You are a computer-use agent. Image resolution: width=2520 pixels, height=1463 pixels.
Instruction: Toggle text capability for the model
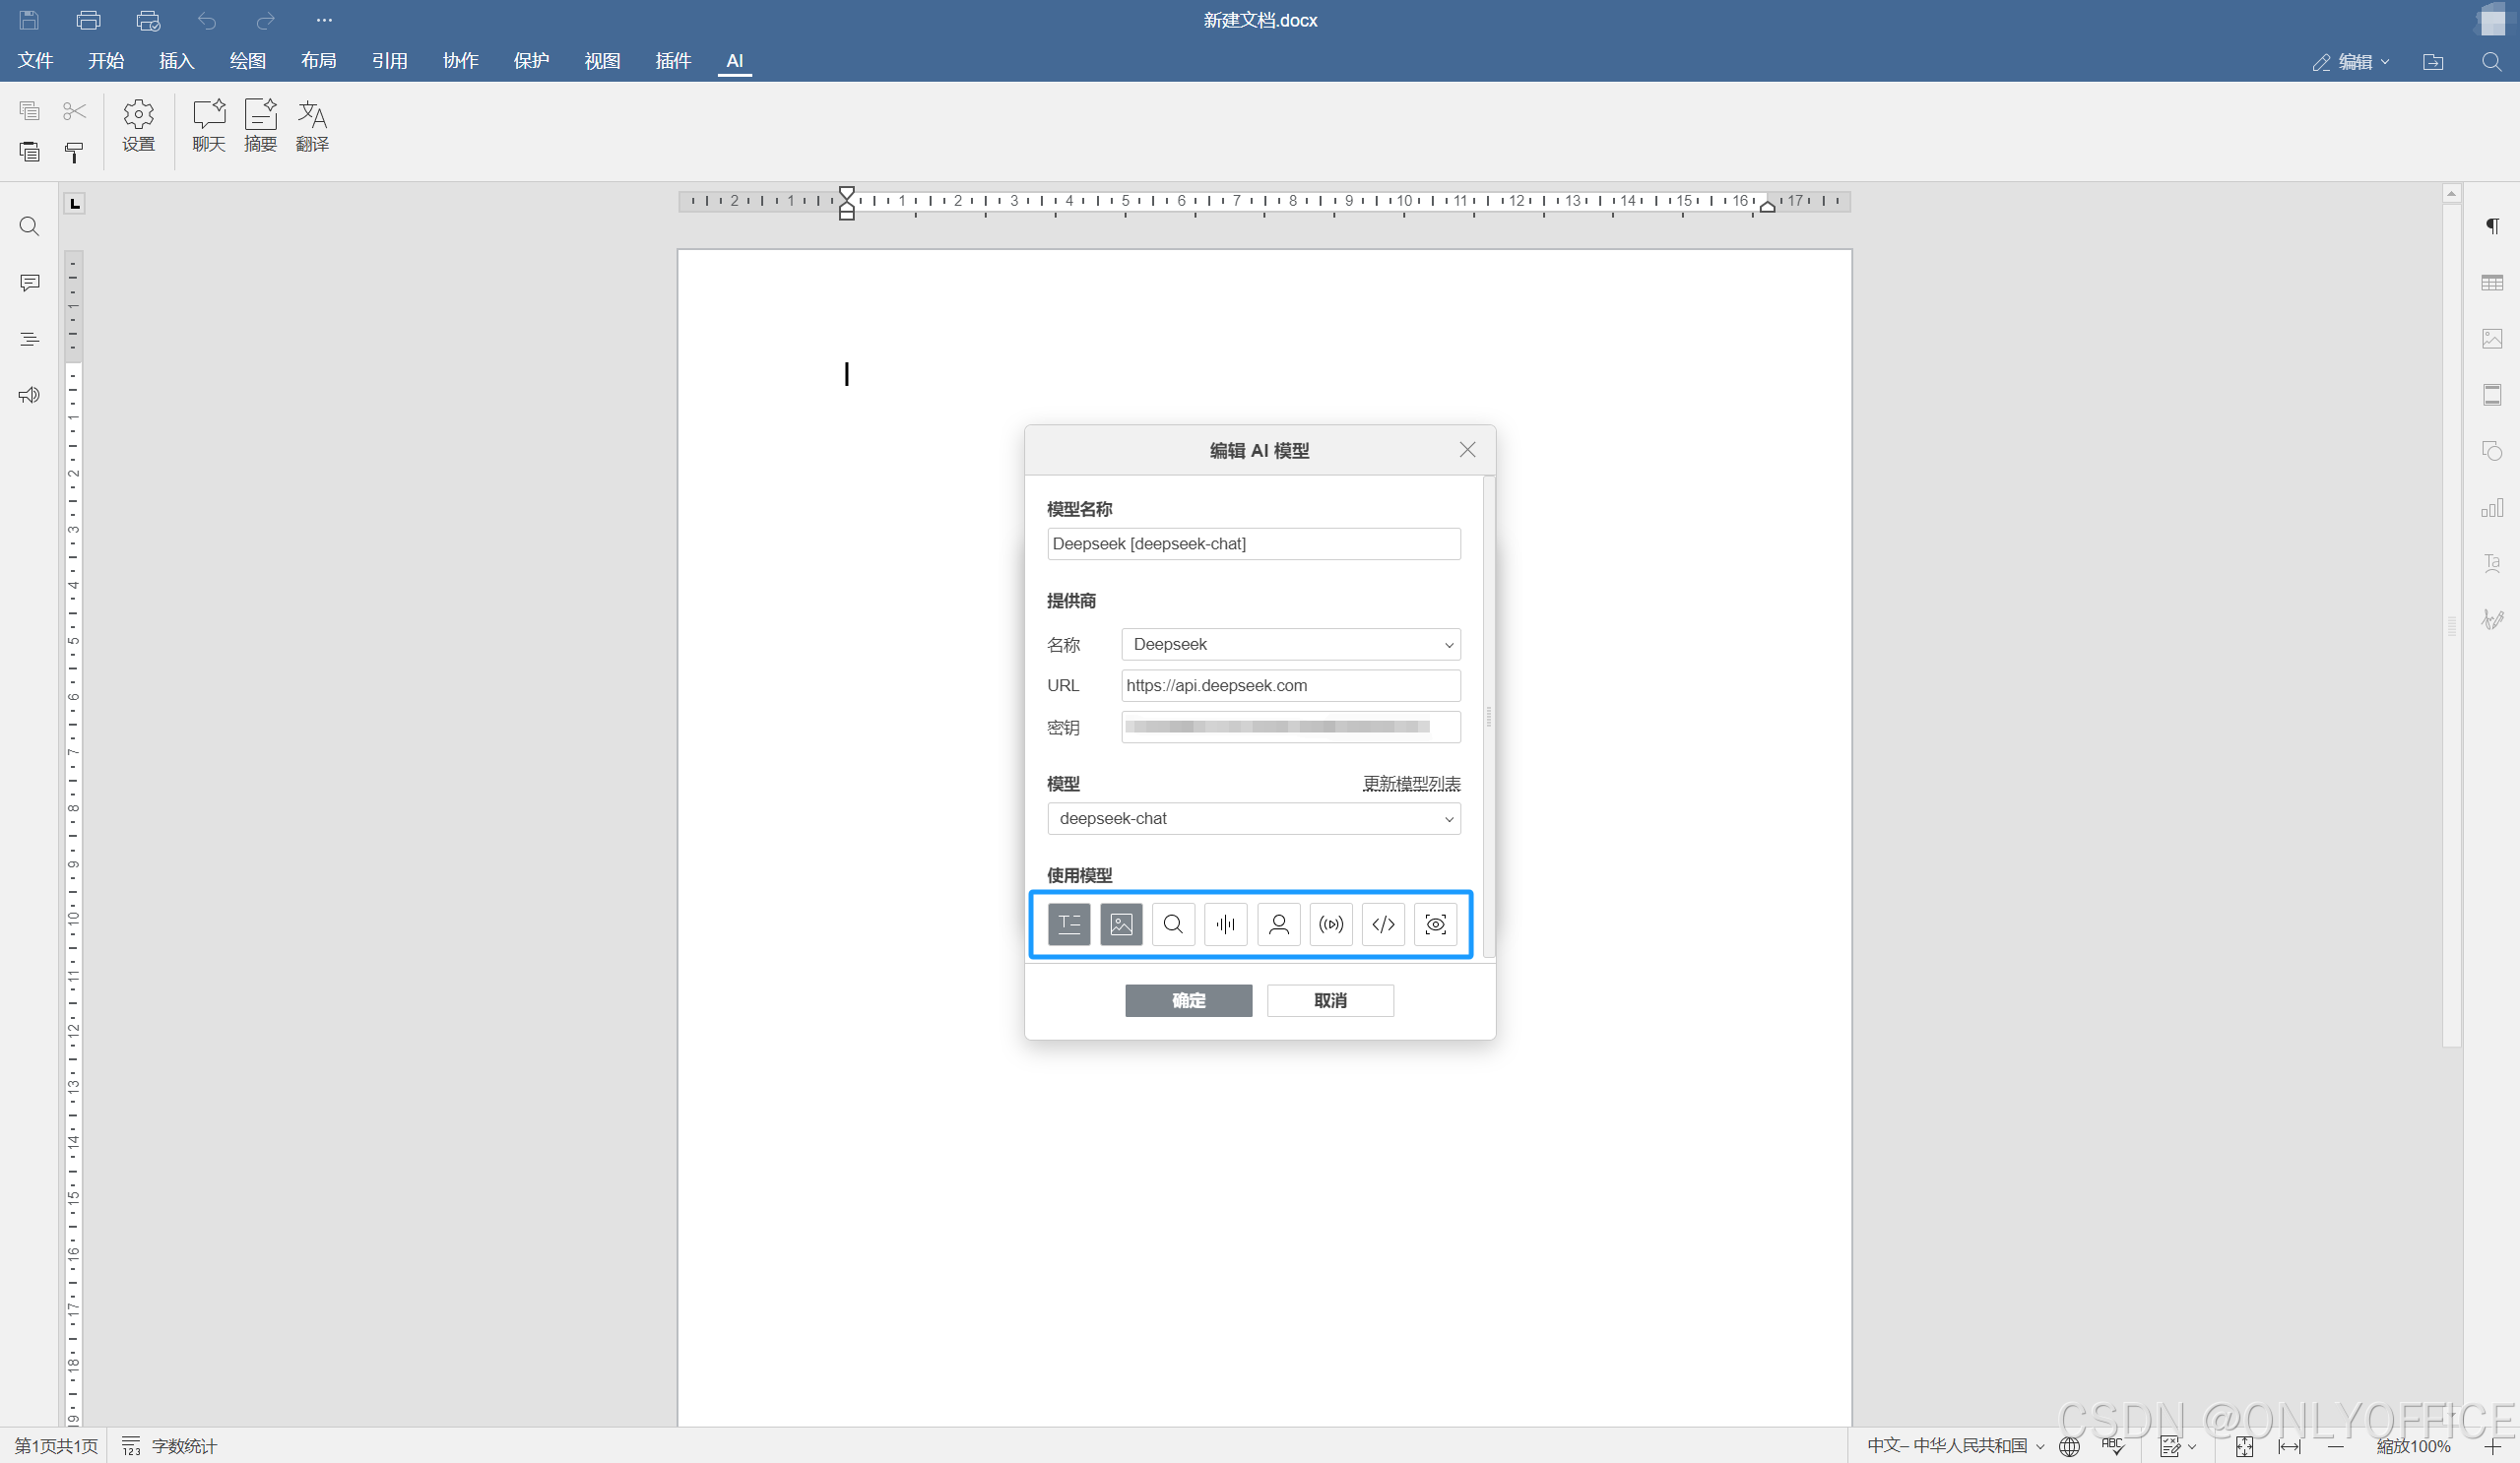point(1068,924)
